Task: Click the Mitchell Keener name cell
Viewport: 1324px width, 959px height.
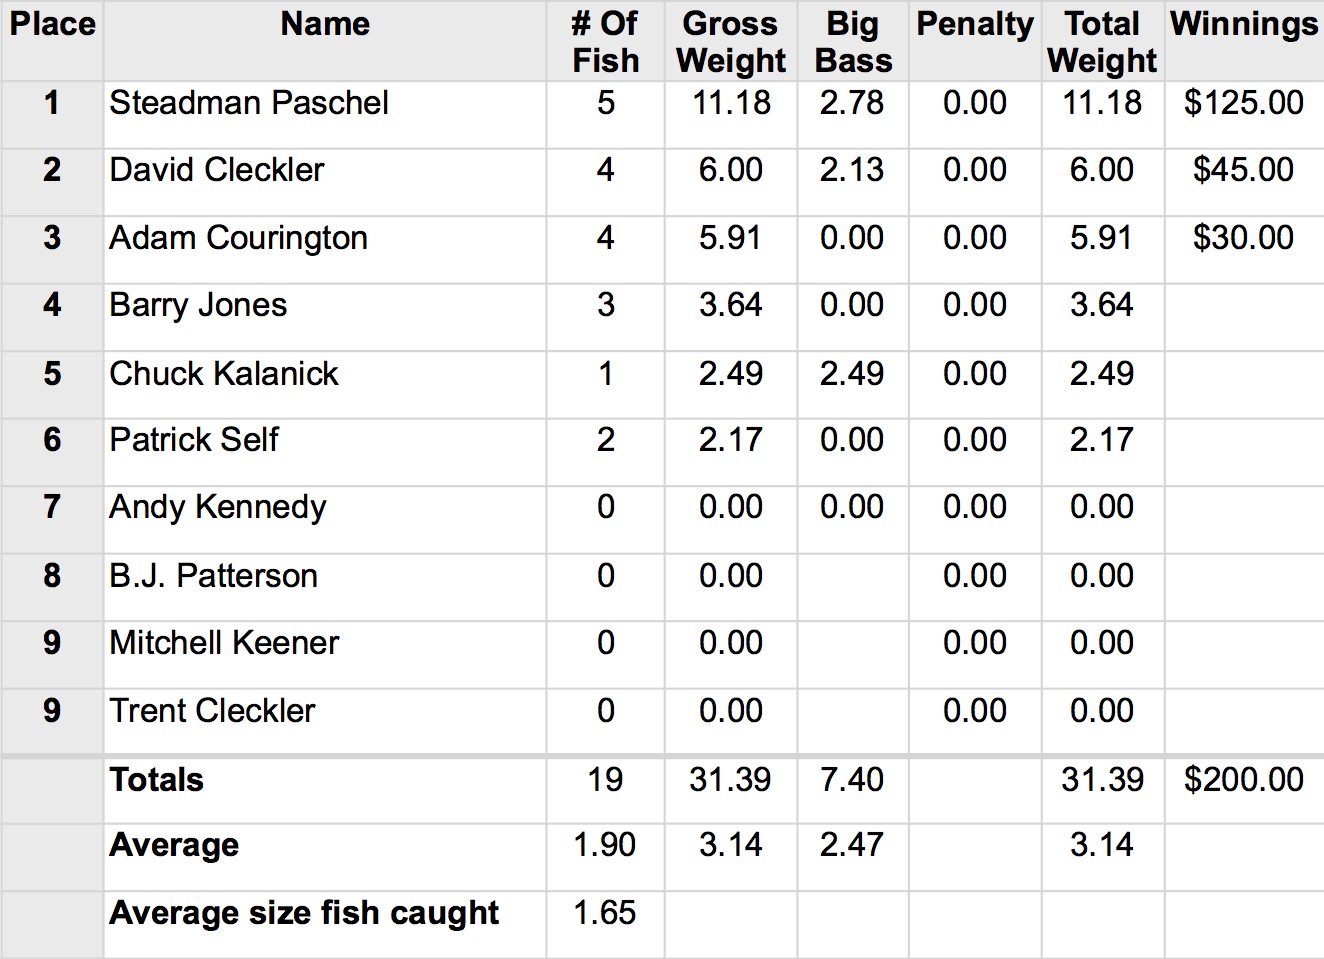Action: (x=224, y=643)
